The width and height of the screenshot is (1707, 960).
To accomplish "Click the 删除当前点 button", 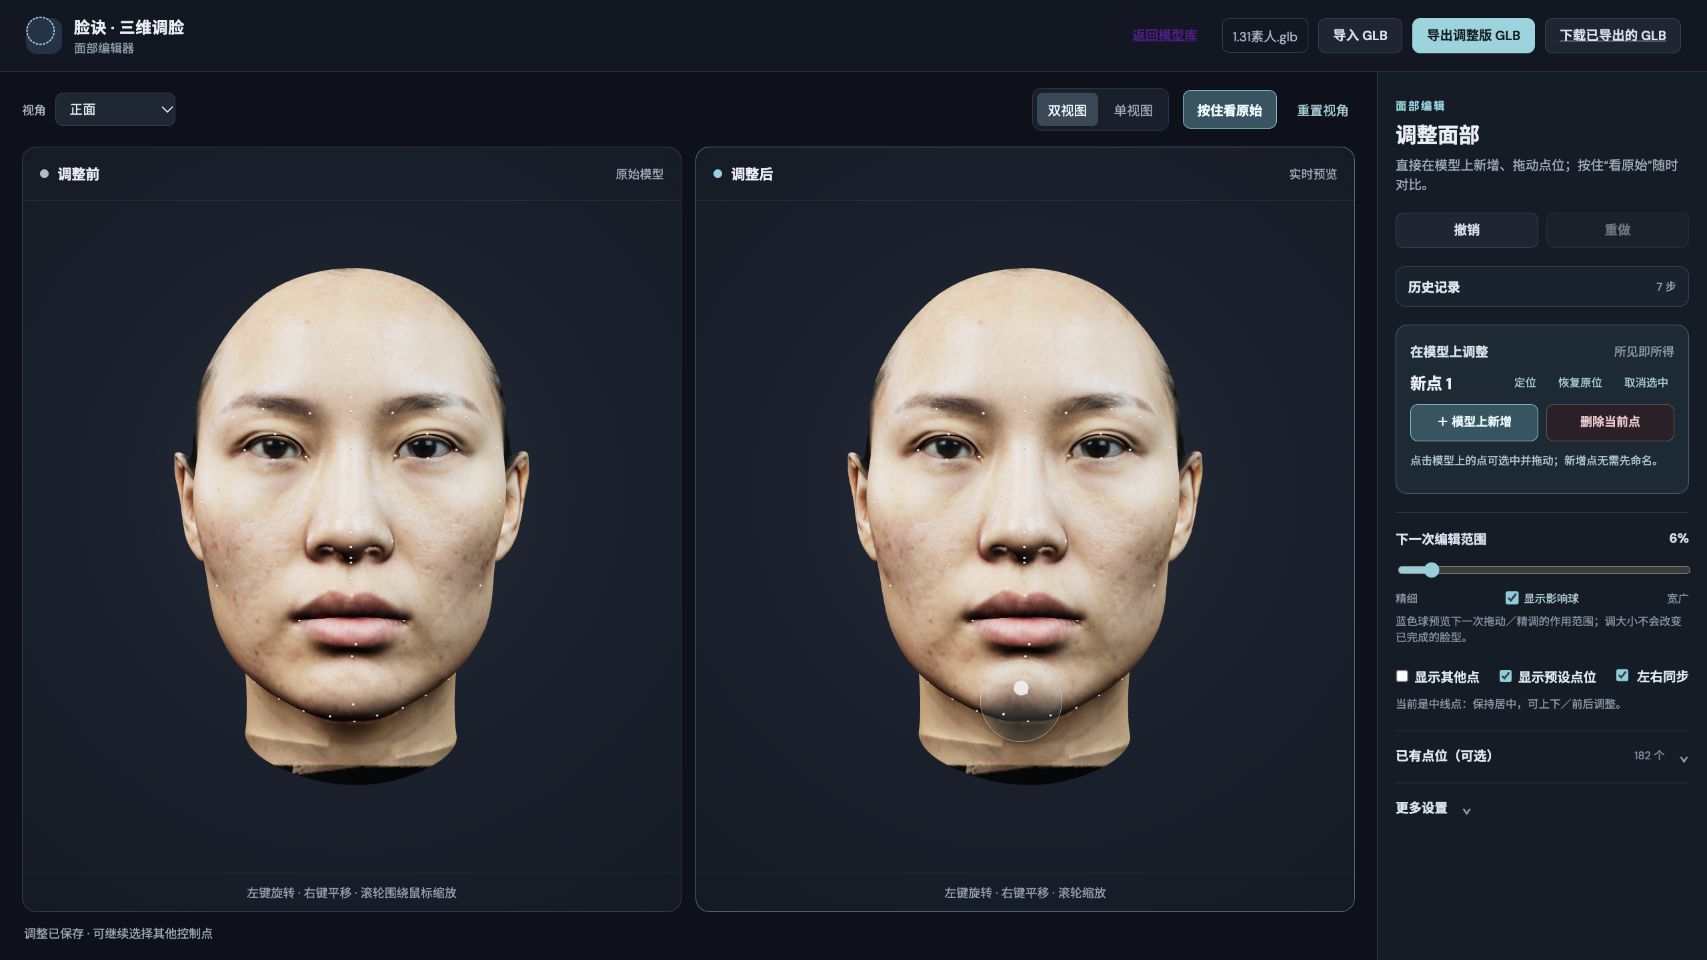I will (1610, 422).
